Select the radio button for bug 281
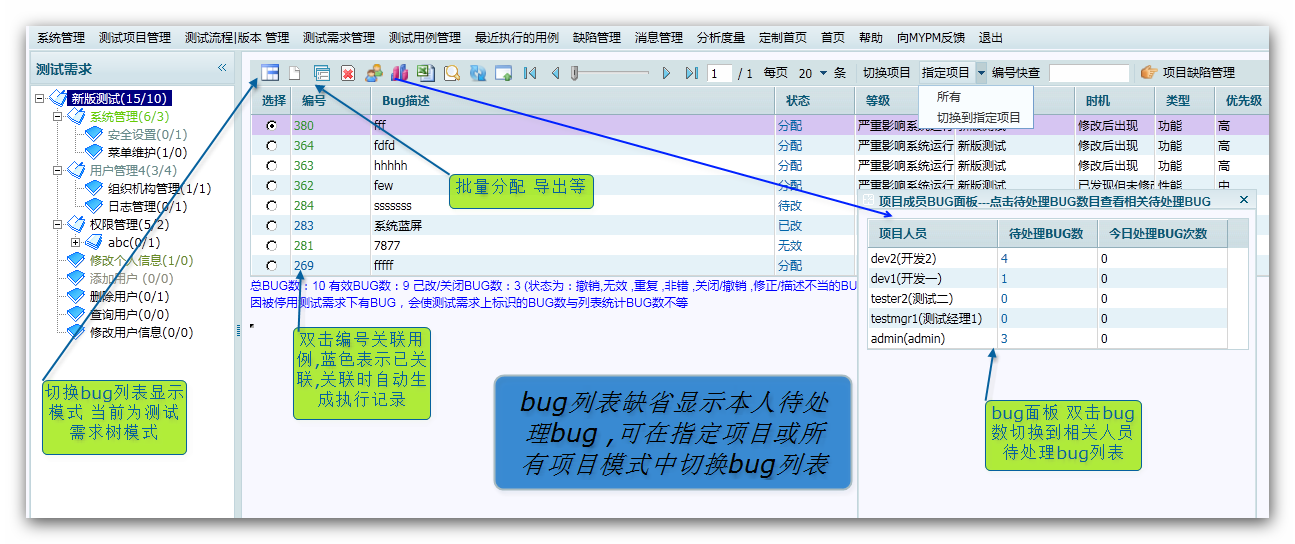Screen dimensions: 1295x544 click(x=271, y=246)
